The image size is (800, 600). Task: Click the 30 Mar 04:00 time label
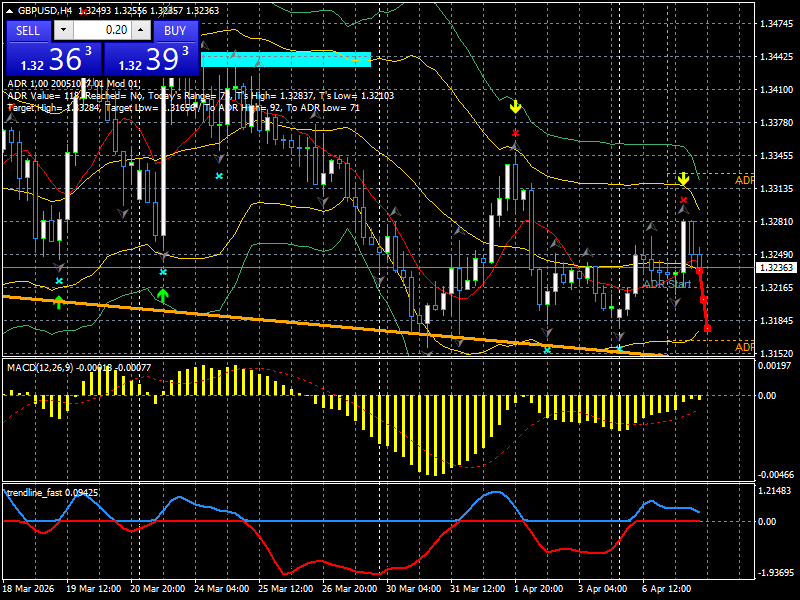coord(414,588)
